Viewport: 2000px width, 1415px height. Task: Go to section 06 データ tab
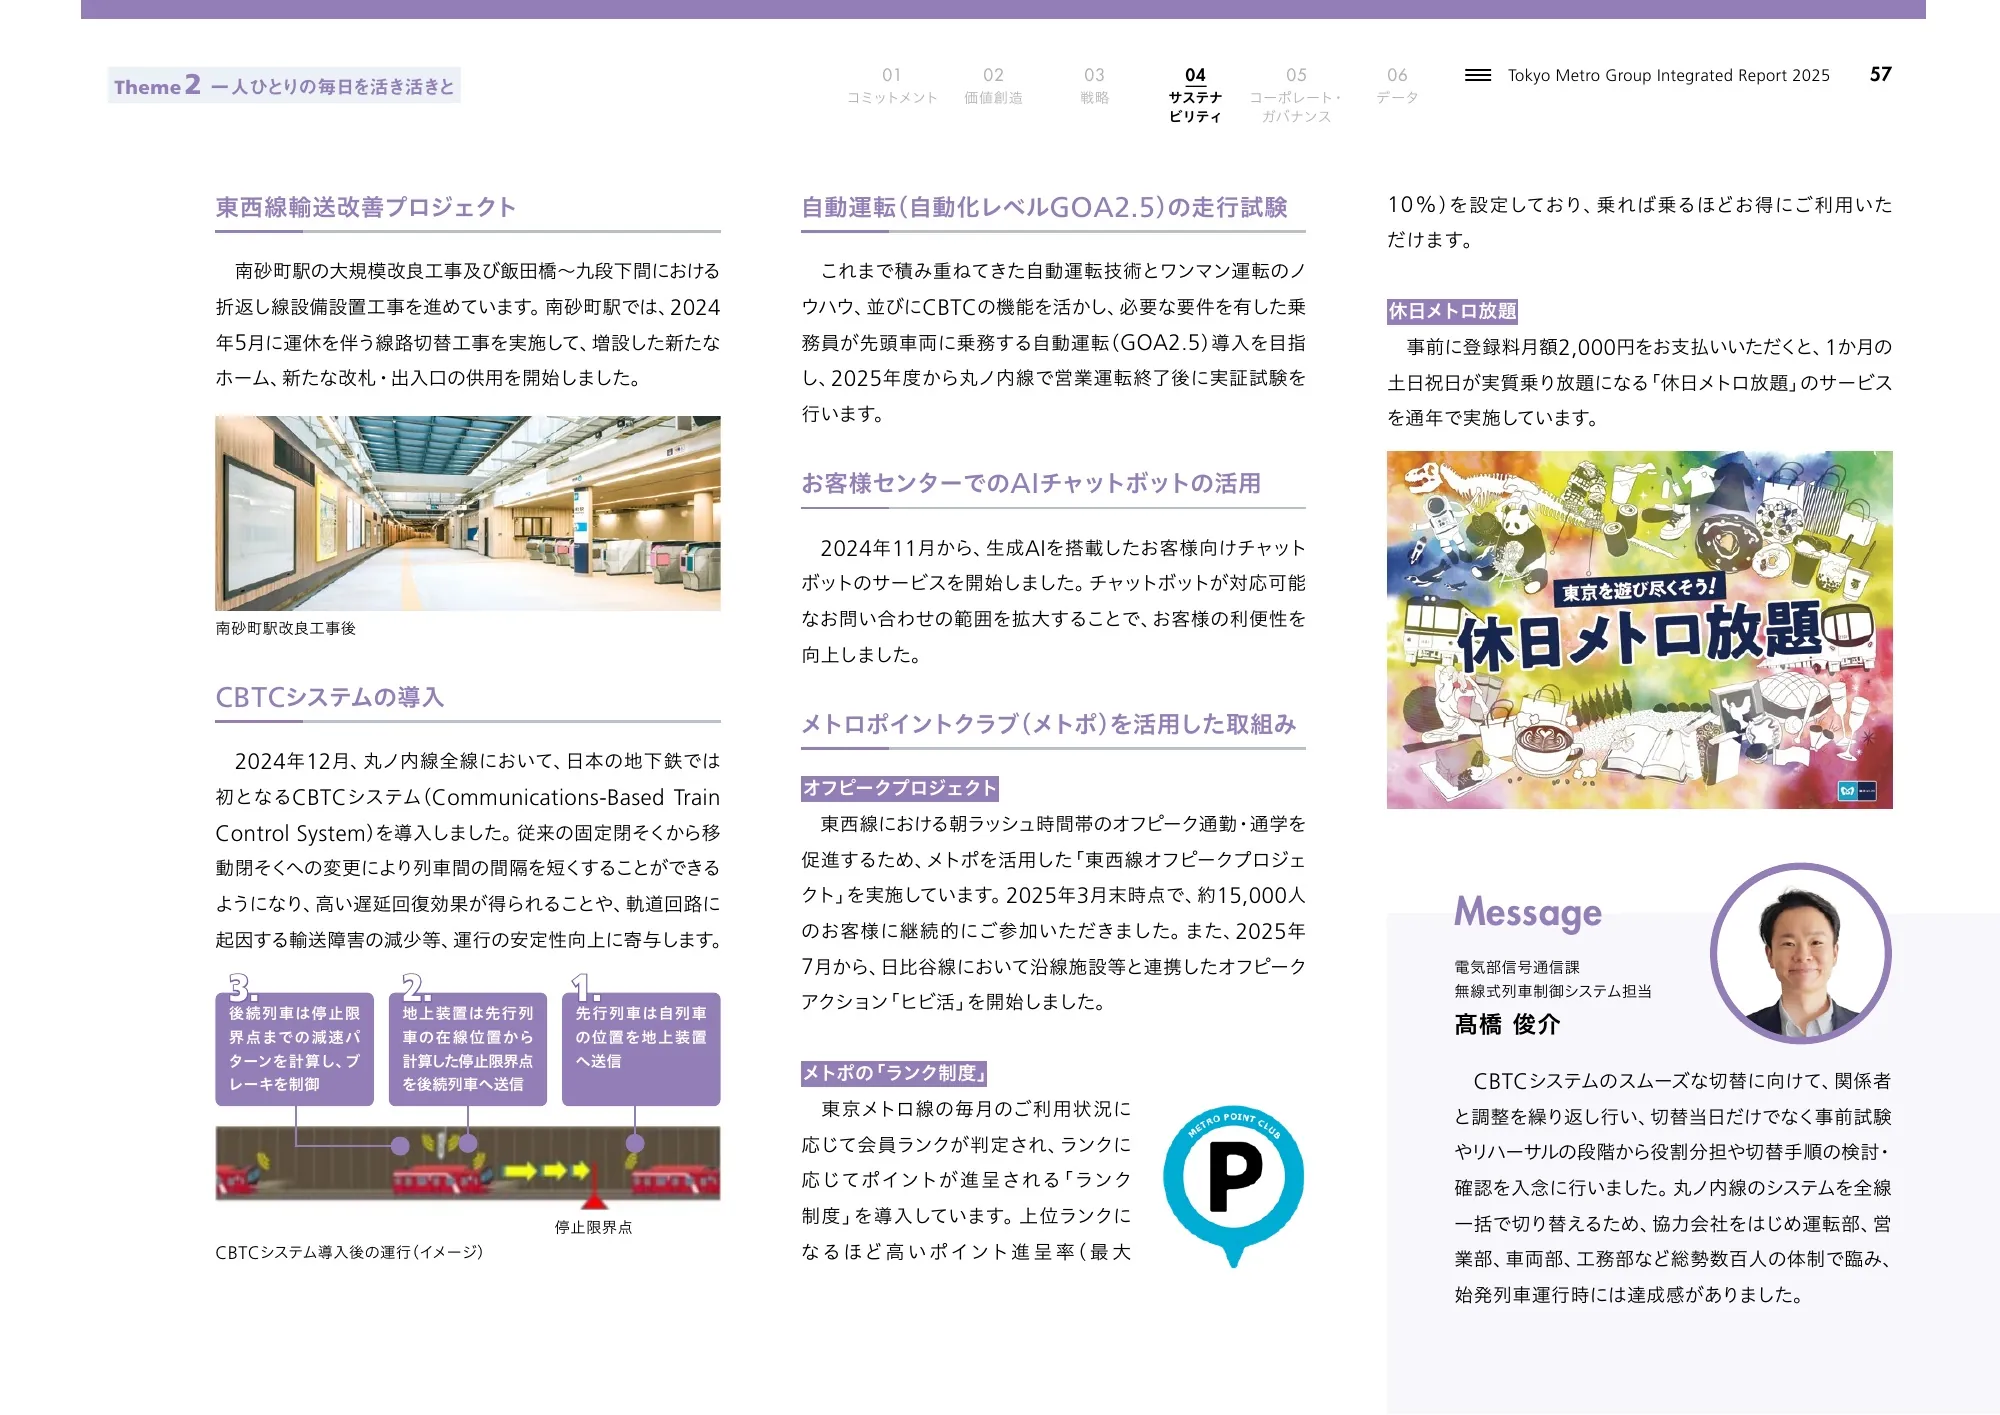click(1397, 86)
